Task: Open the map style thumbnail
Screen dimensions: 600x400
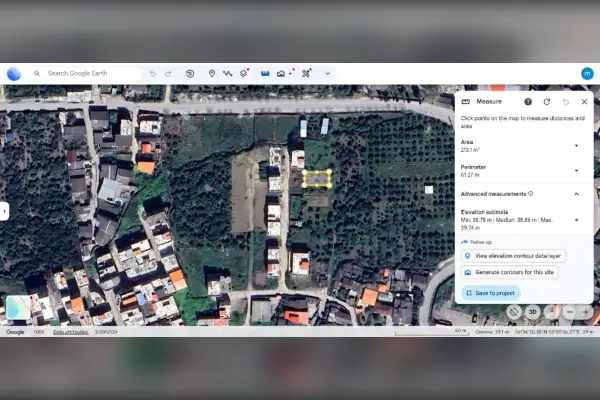Action: 18,307
